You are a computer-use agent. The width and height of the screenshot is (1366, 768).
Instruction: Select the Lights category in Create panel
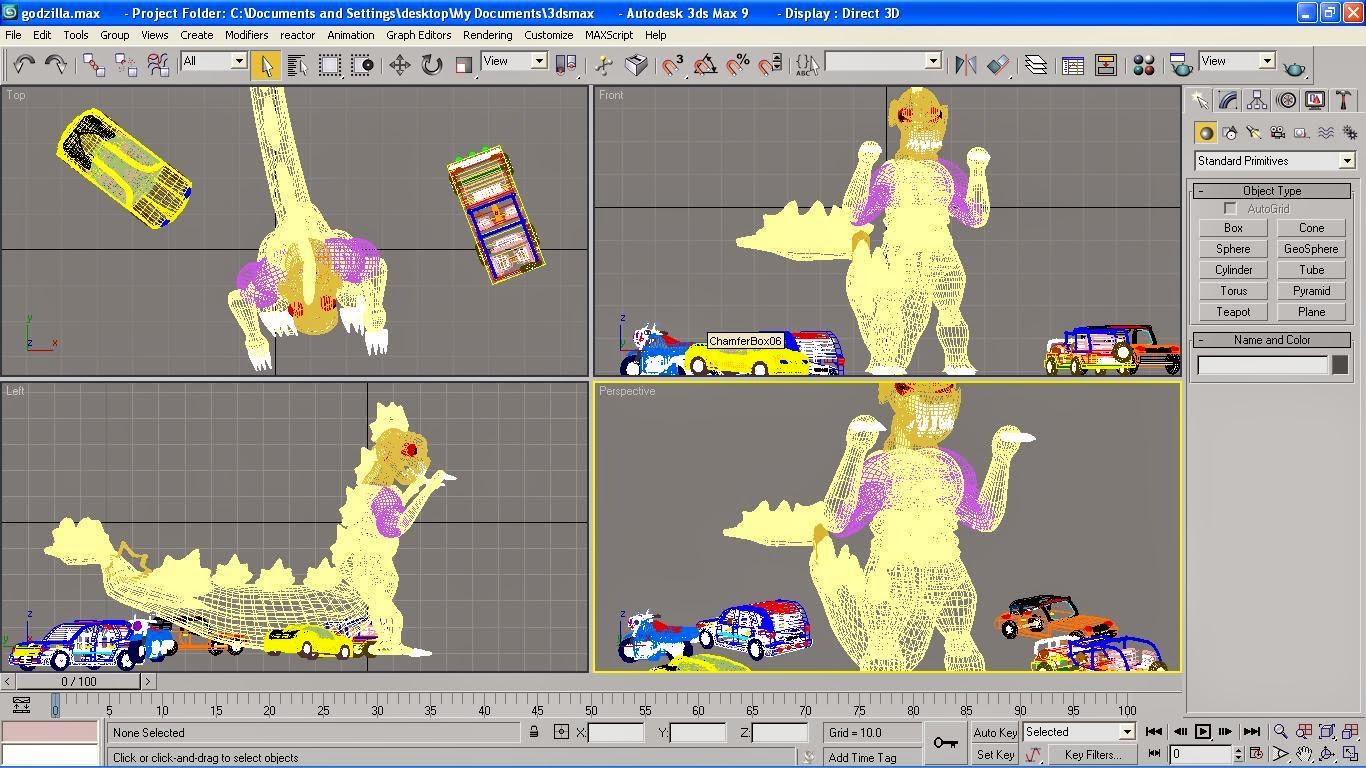[x=1254, y=133]
